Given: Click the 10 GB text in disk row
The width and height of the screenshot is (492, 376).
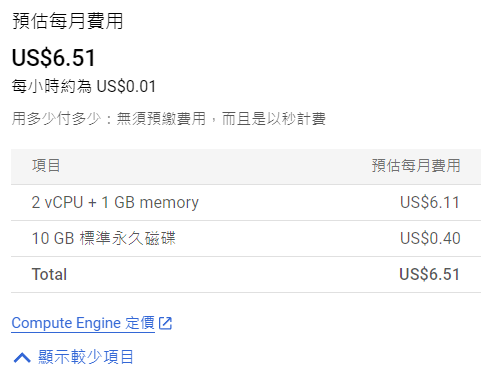Looking at the screenshot, I should pyautogui.click(x=53, y=239).
